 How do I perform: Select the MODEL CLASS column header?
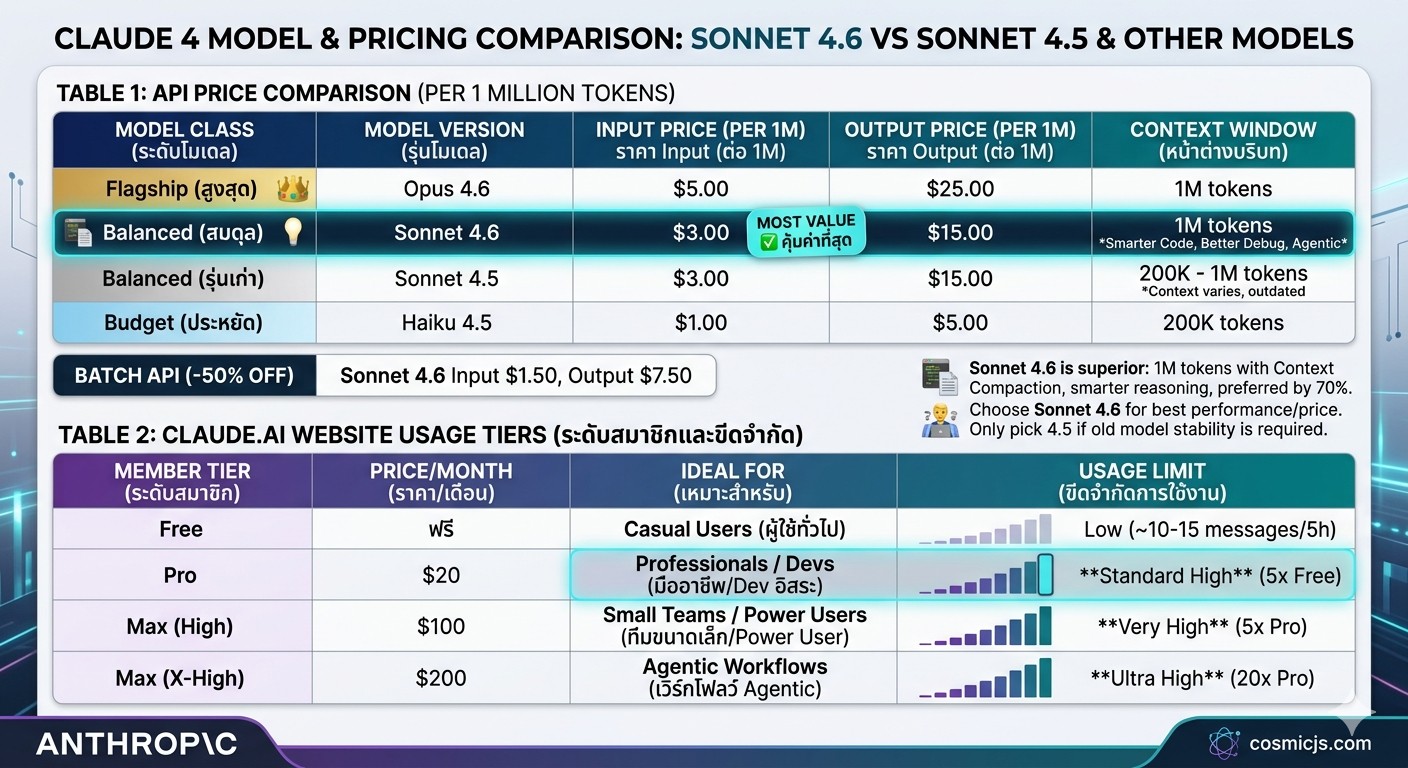pos(184,140)
